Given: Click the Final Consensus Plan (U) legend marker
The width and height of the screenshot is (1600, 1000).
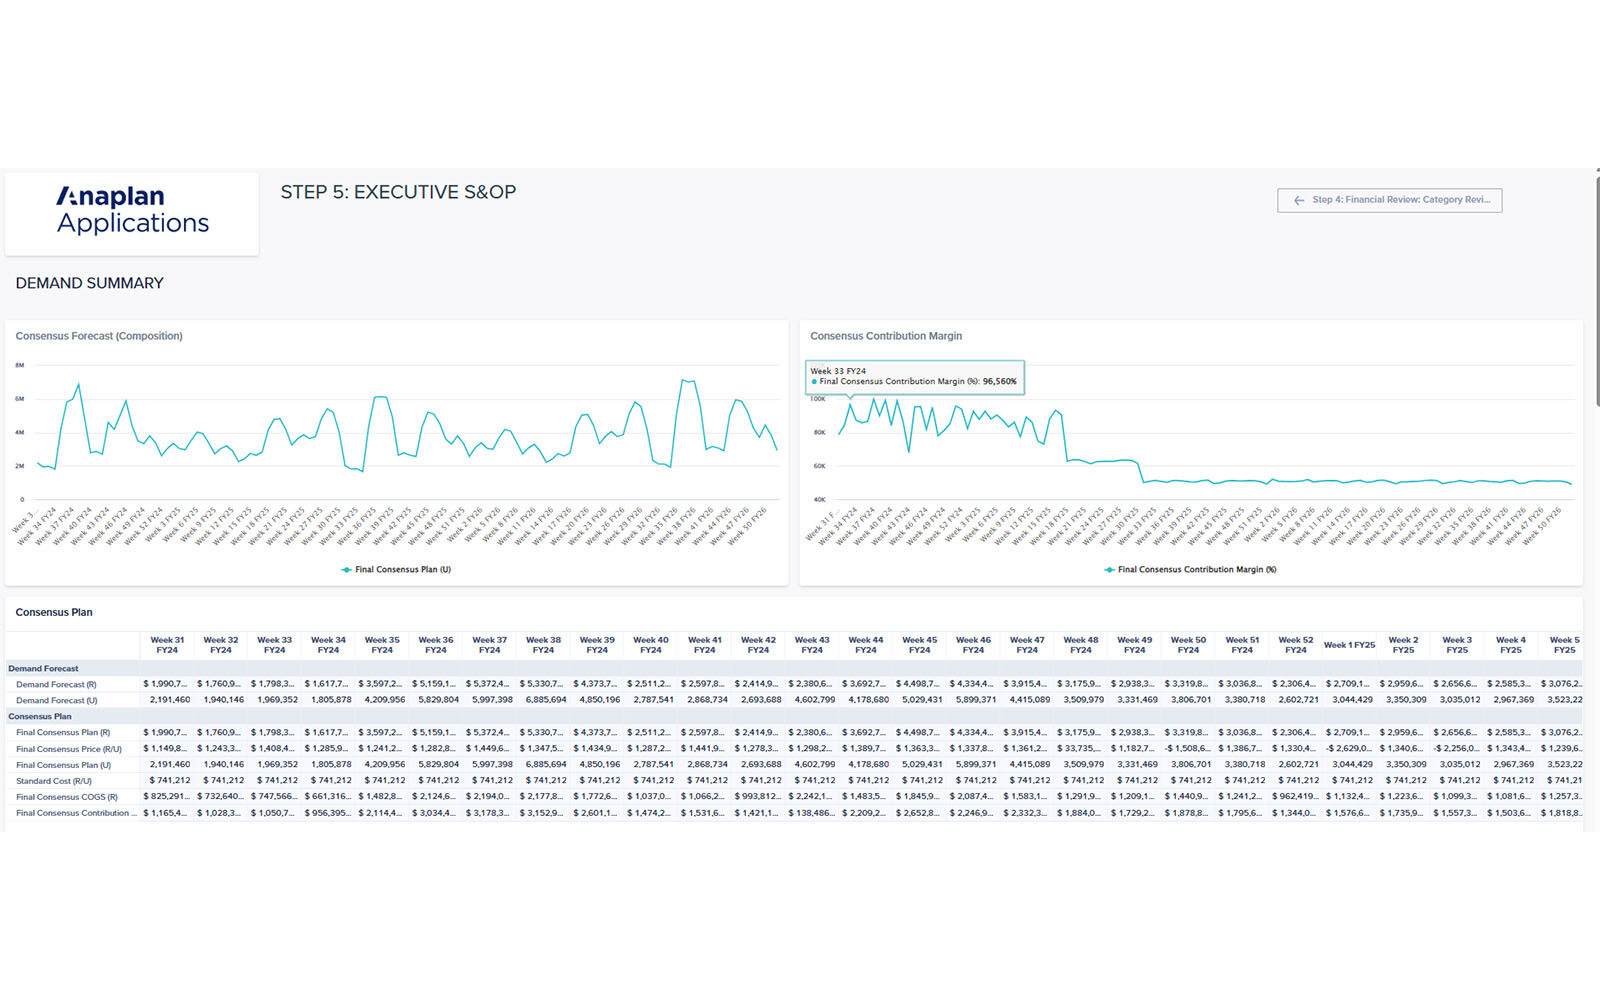Looking at the screenshot, I should [346, 570].
